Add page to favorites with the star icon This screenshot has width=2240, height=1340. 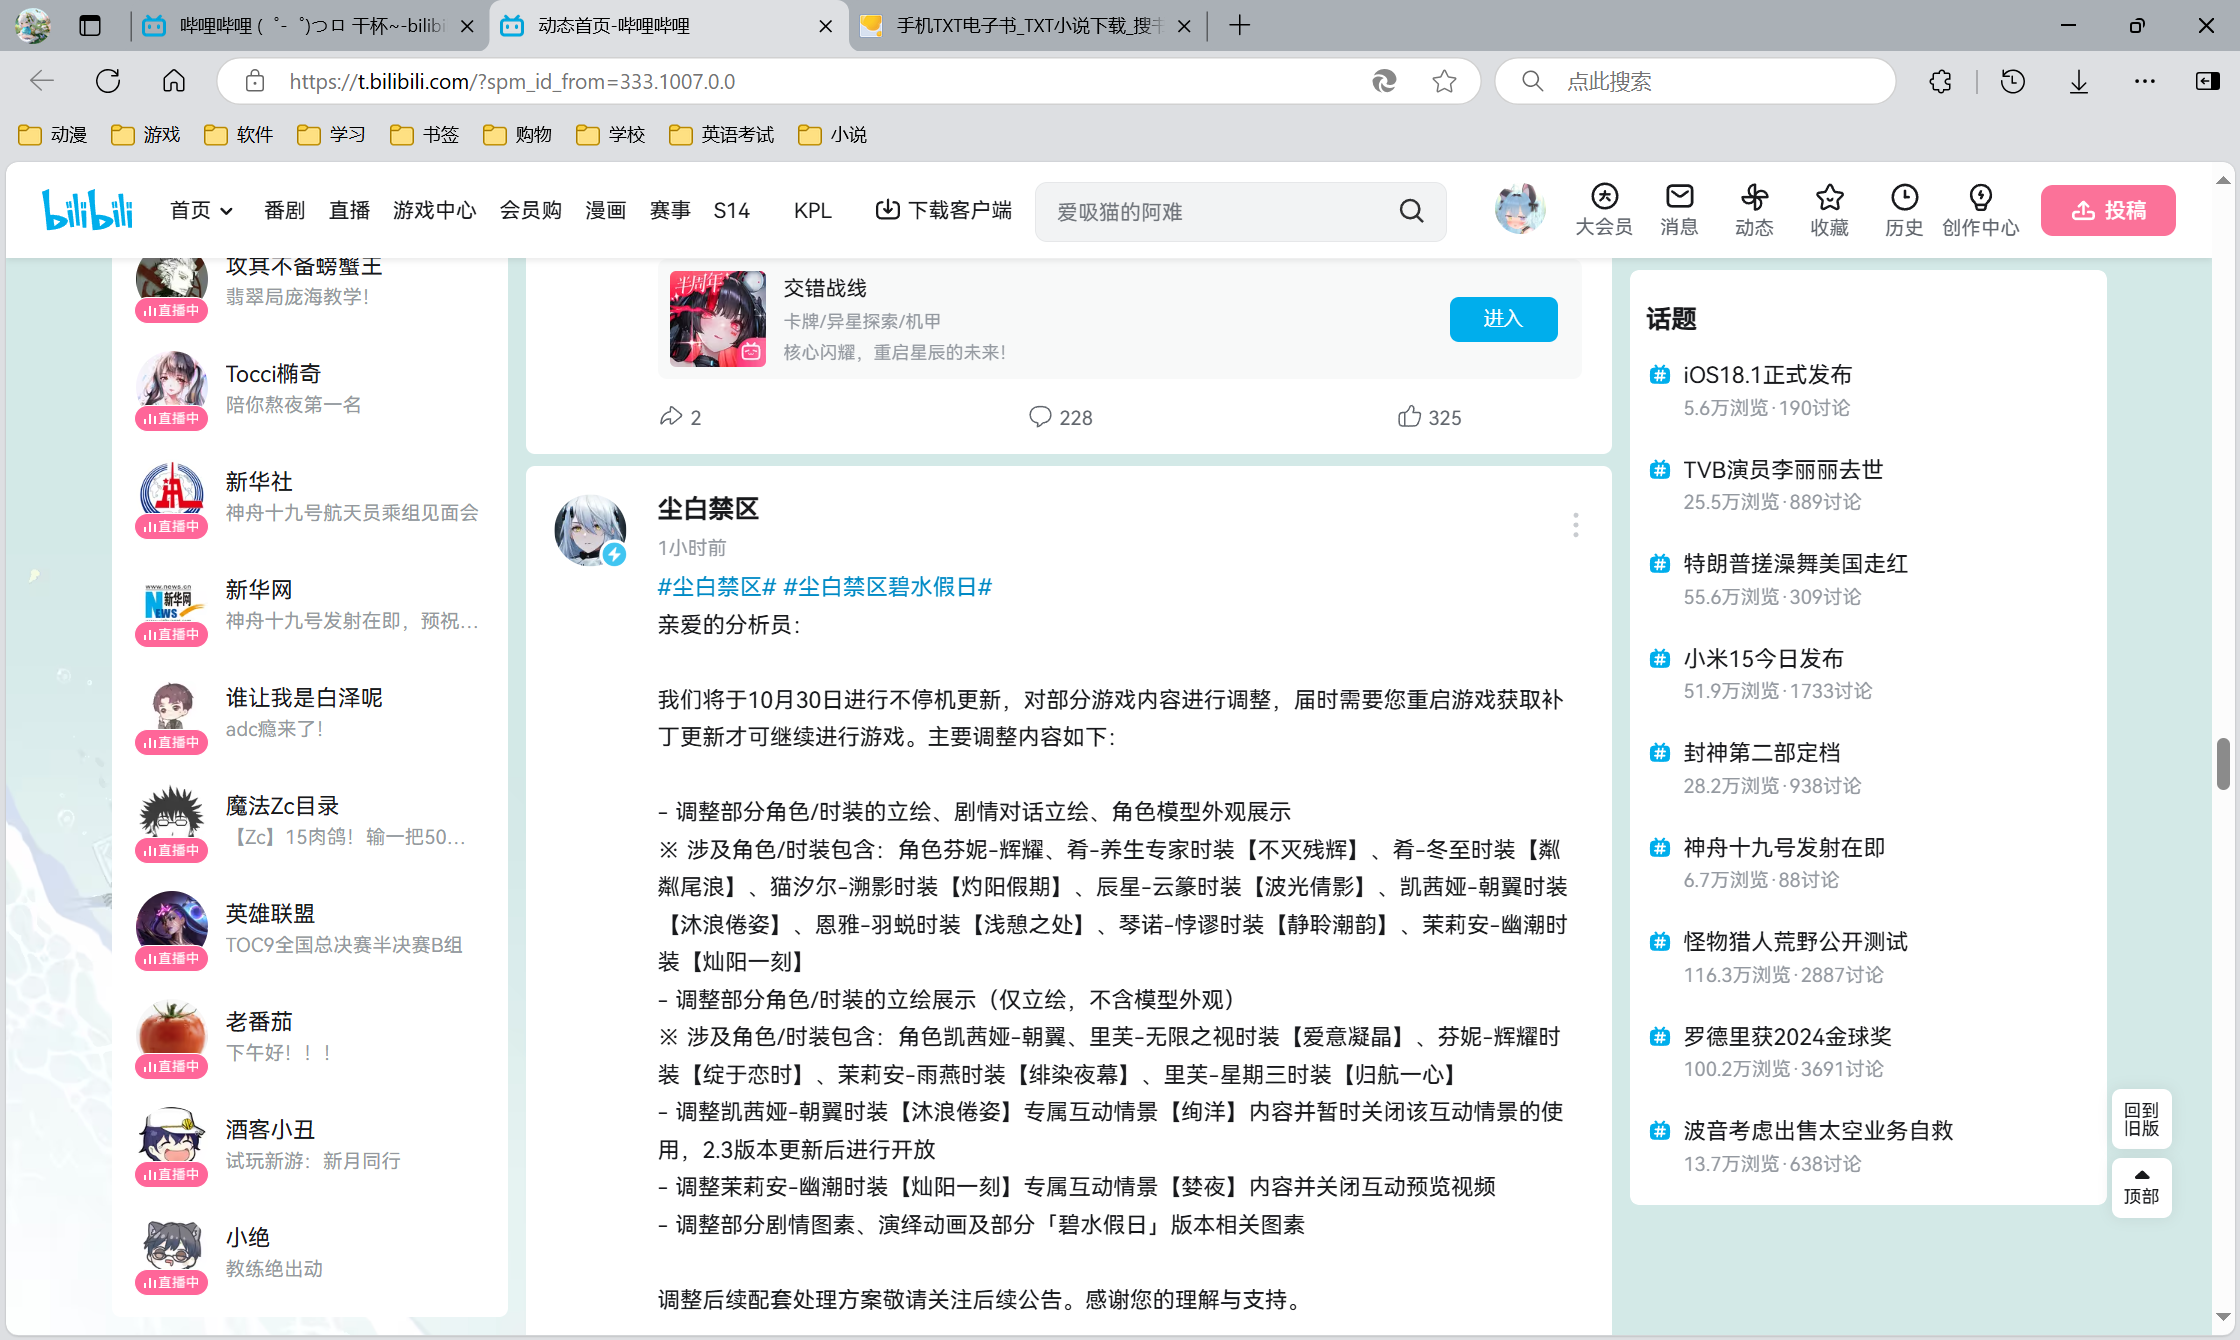[1444, 81]
